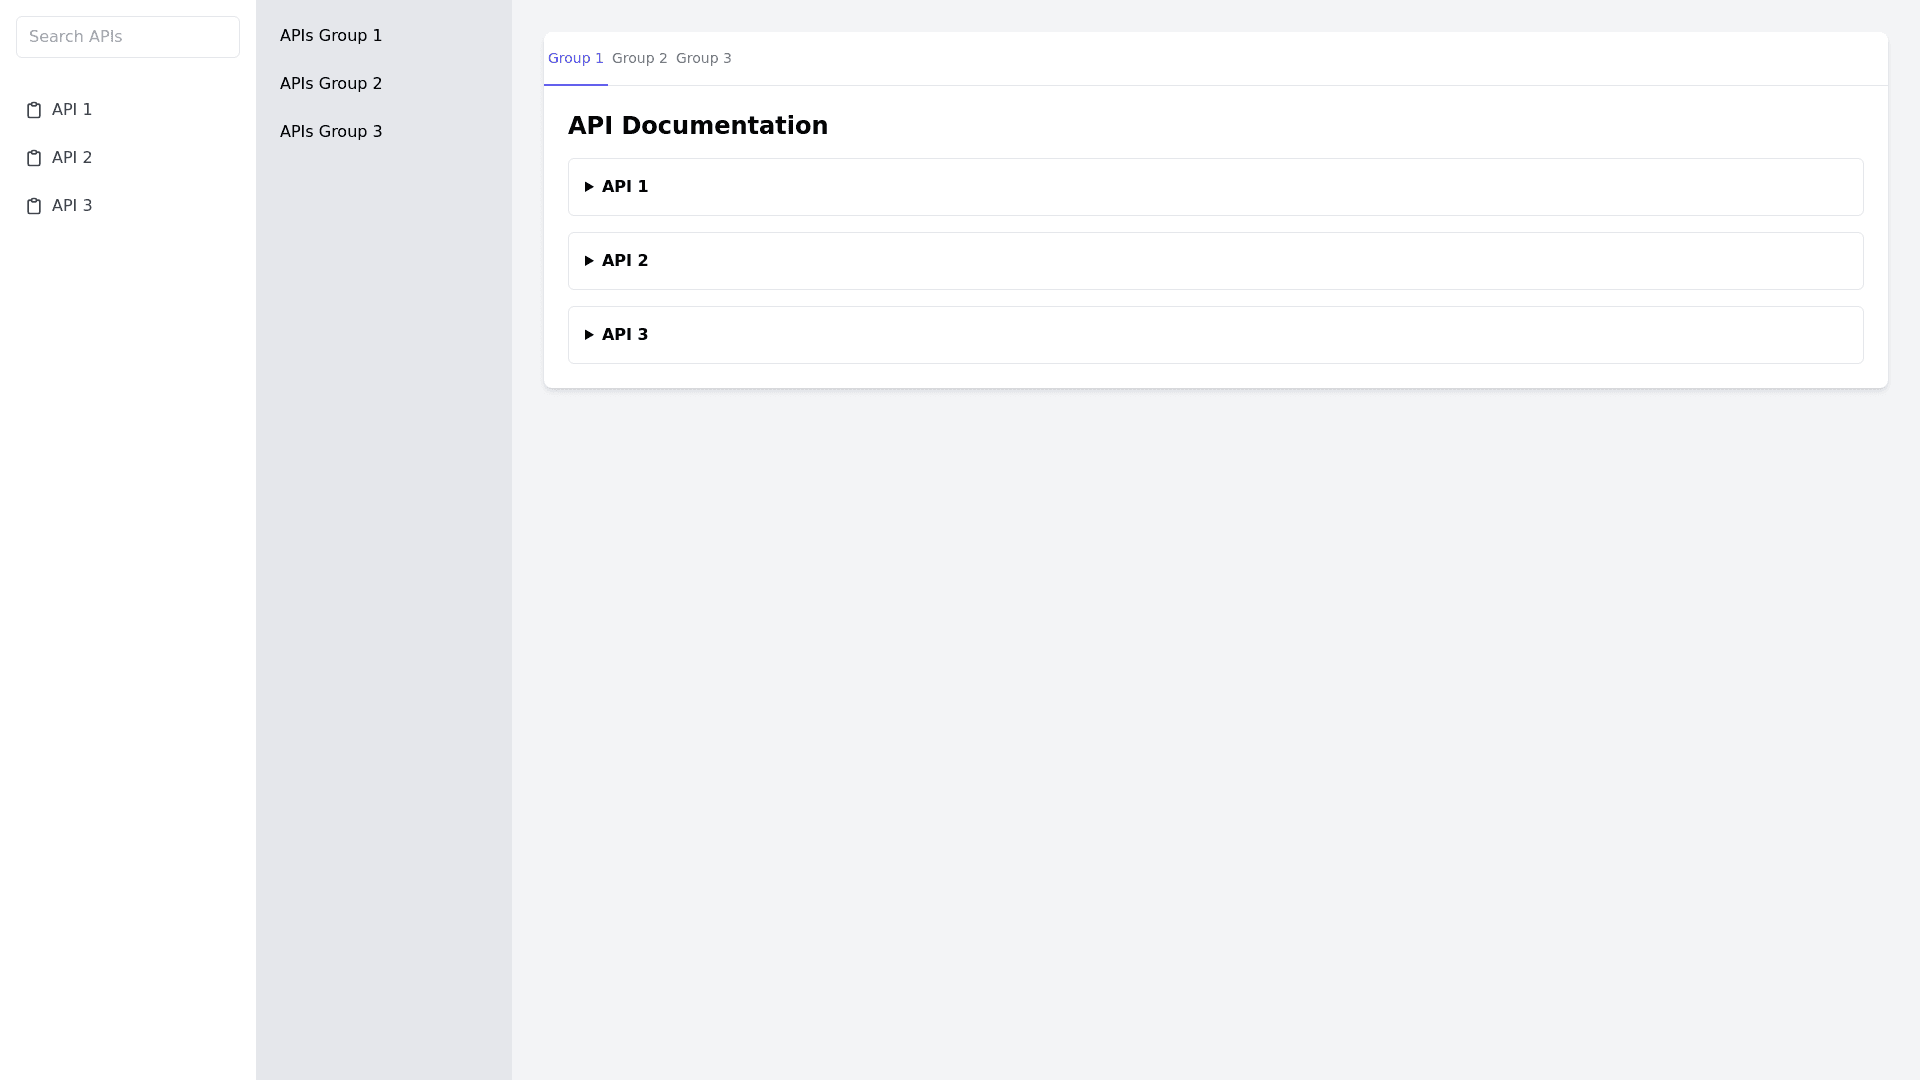This screenshot has width=1920, height=1080.
Task: Select APIs Group 3 in the middle panel
Action: [x=331, y=132]
